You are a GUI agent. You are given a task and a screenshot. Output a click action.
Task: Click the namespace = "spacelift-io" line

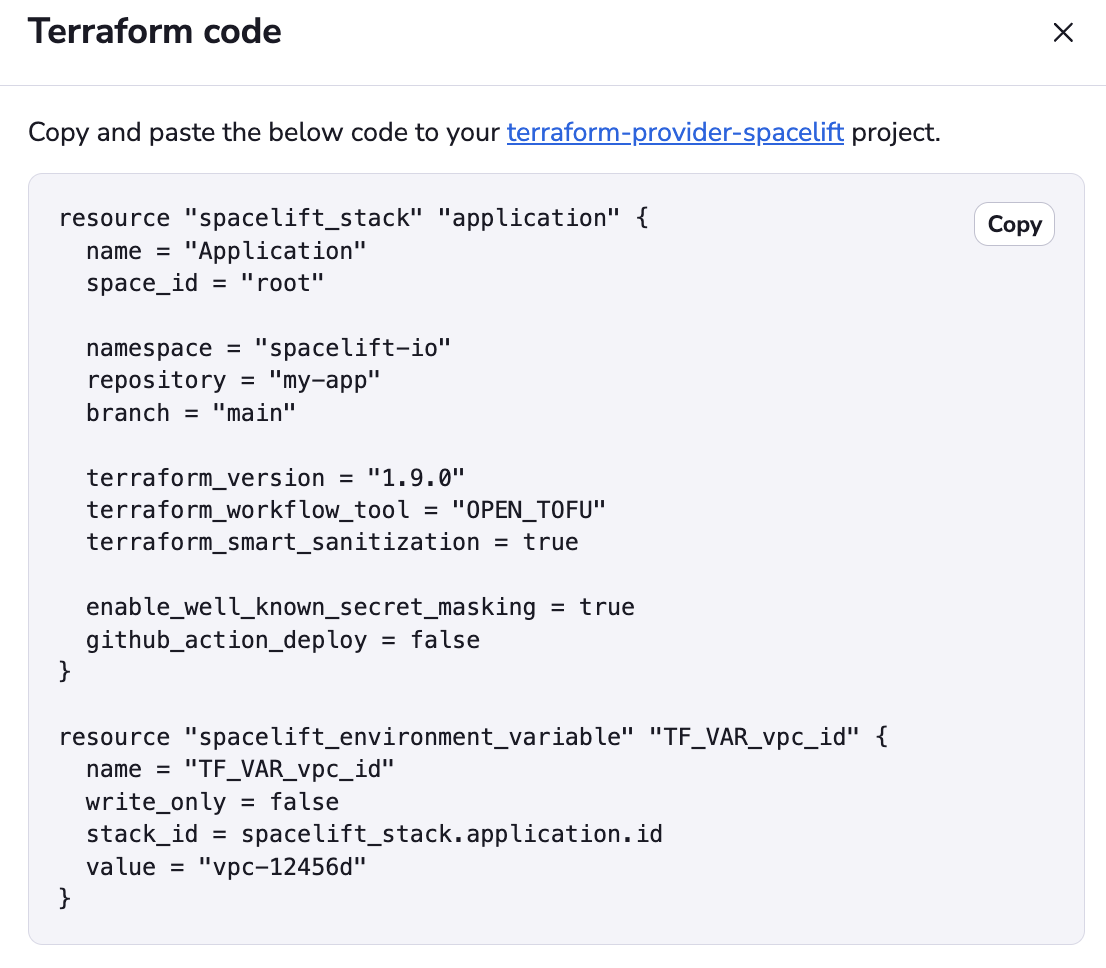pyautogui.click(x=268, y=348)
